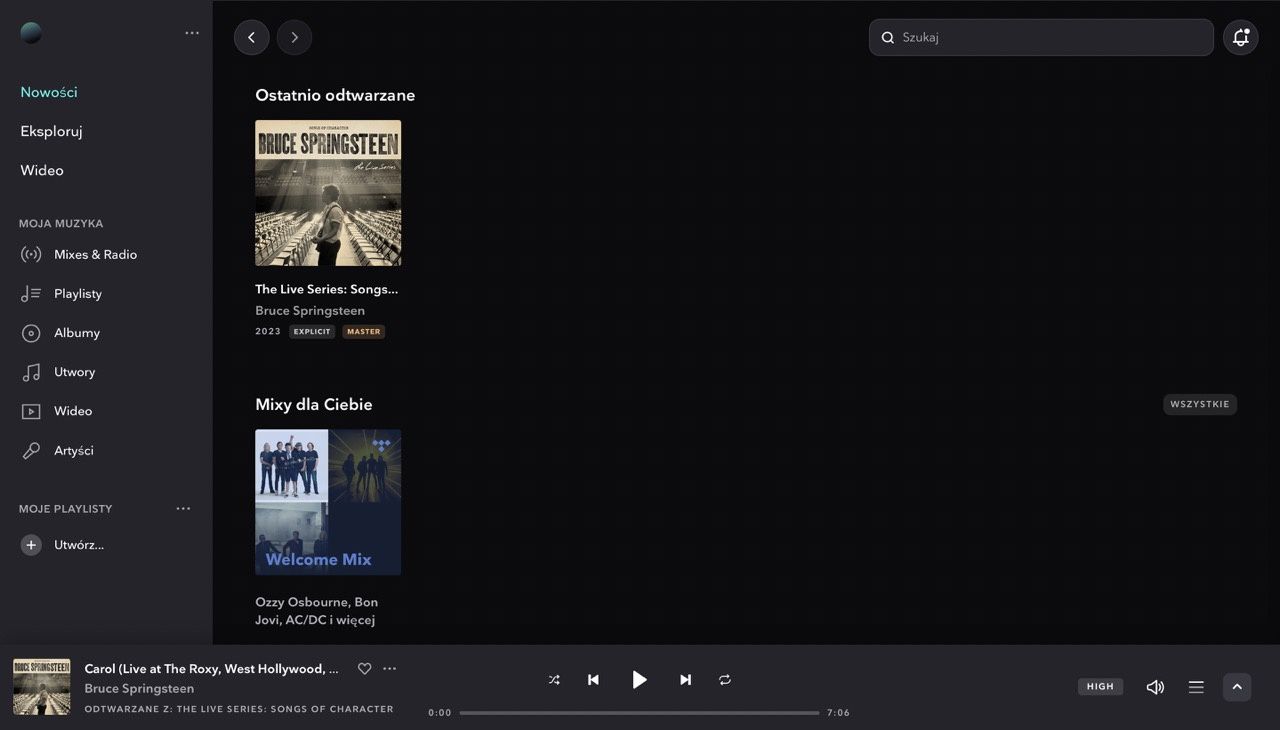
Task: Open Utwory in Moja Muzyka
Action: [x=75, y=371]
